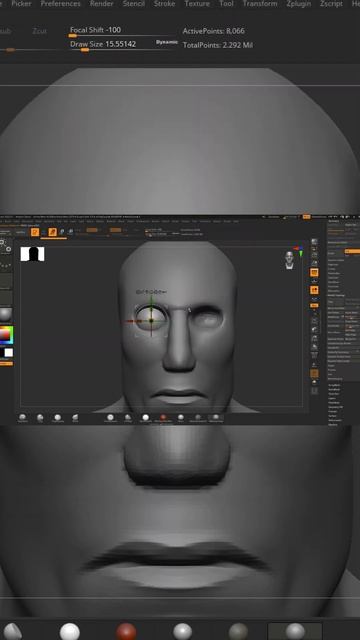Viewport: 360px width, 640px height.
Task: Click the rainbow color picker in inset window
Action: (6, 335)
